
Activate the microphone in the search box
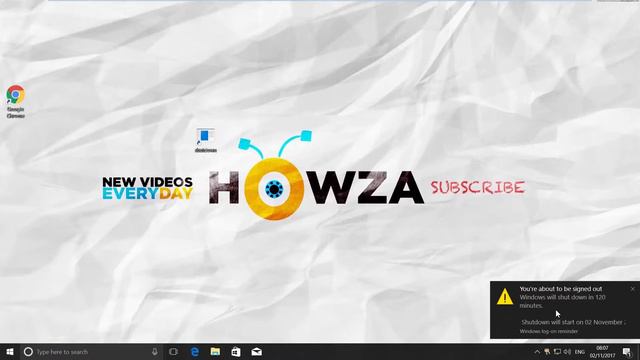coord(155,352)
